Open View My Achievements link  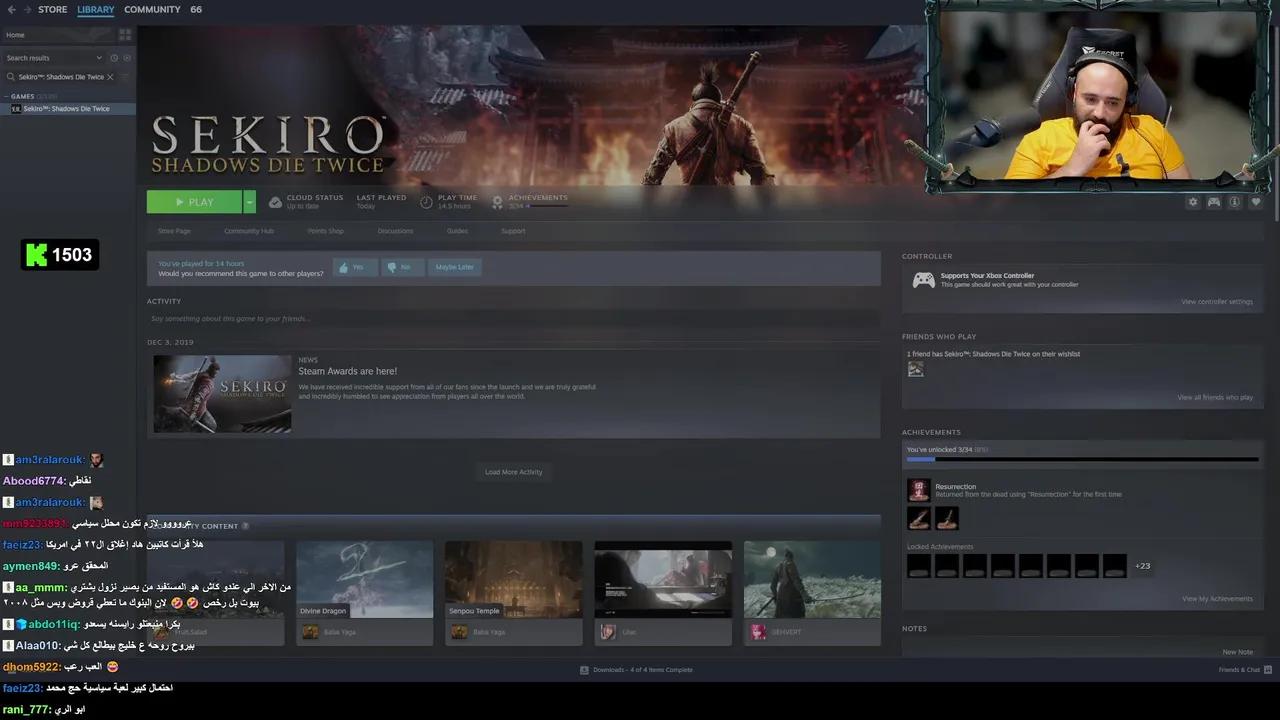(1216, 599)
